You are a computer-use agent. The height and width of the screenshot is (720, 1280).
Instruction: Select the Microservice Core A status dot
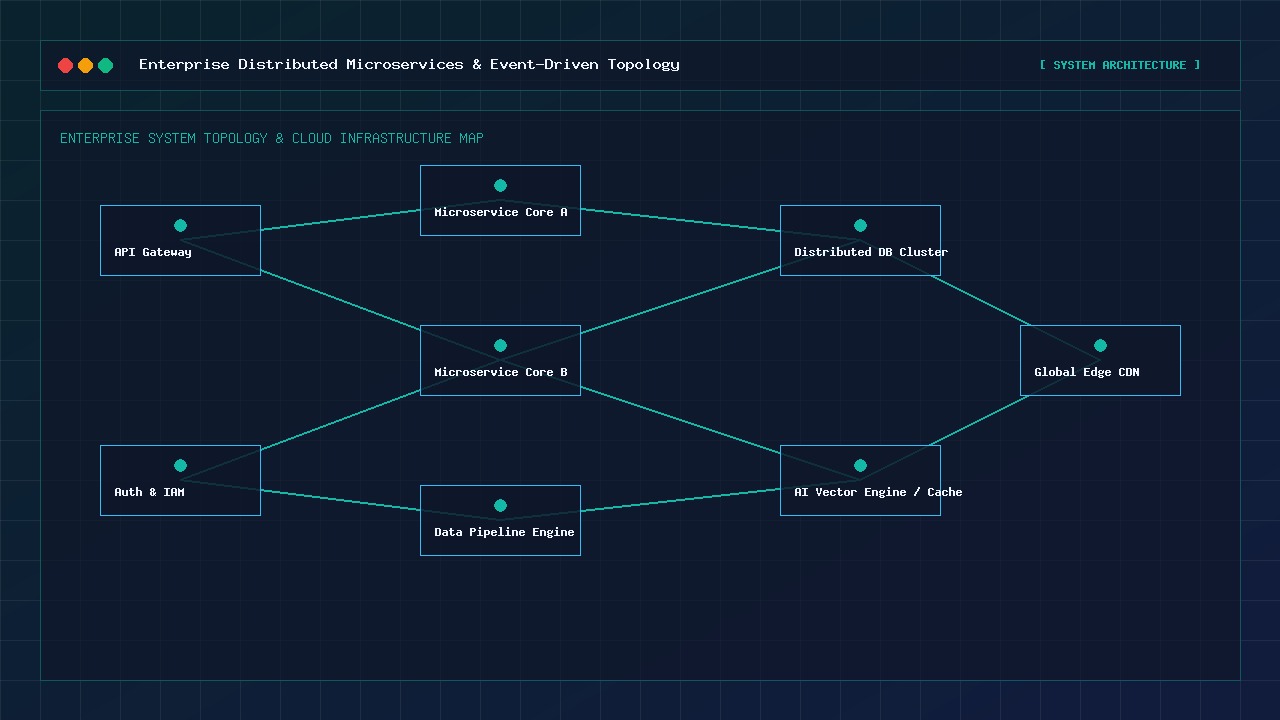pos(500,185)
